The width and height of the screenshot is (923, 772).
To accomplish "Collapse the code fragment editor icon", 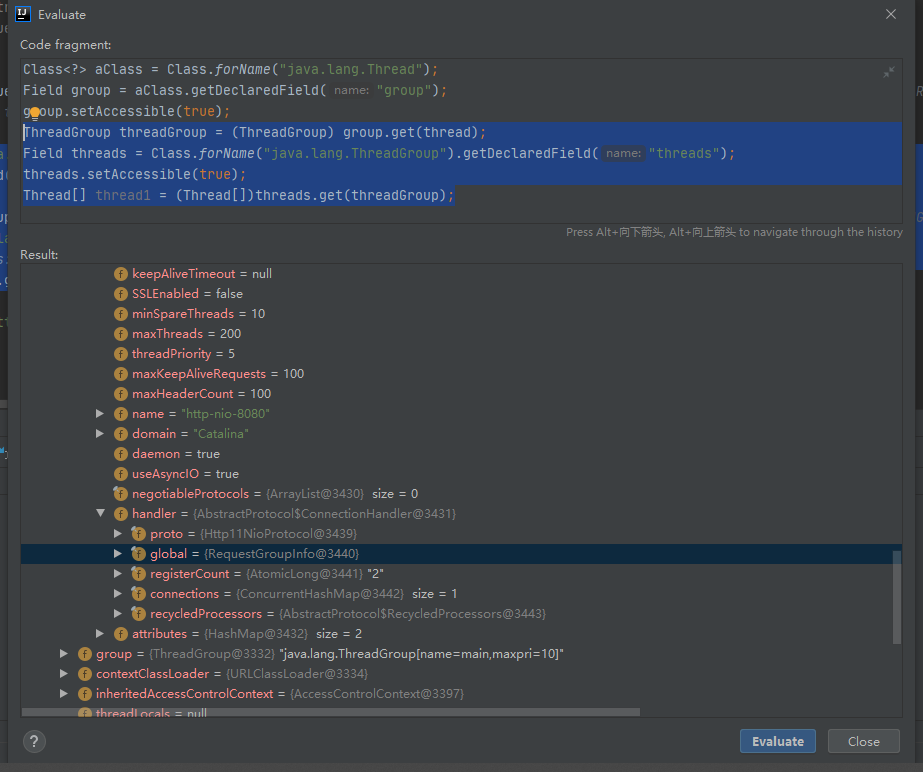I will coord(889,72).
